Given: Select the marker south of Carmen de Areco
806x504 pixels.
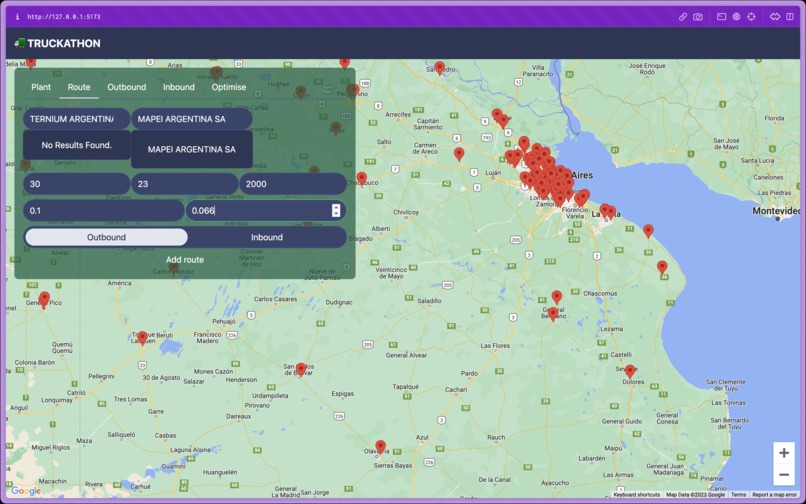Looking at the screenshot, I should 459,154.
